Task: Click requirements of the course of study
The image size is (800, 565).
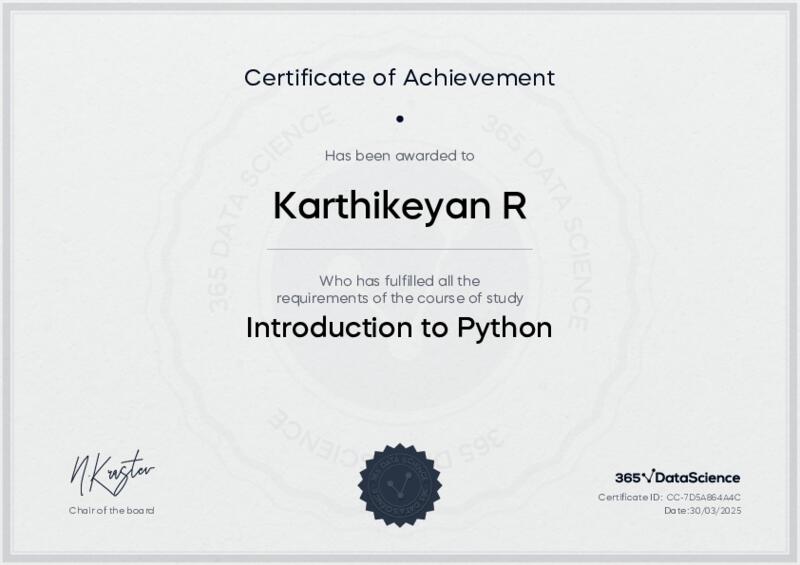Action: pyautogui.click(x=399, y=298)
